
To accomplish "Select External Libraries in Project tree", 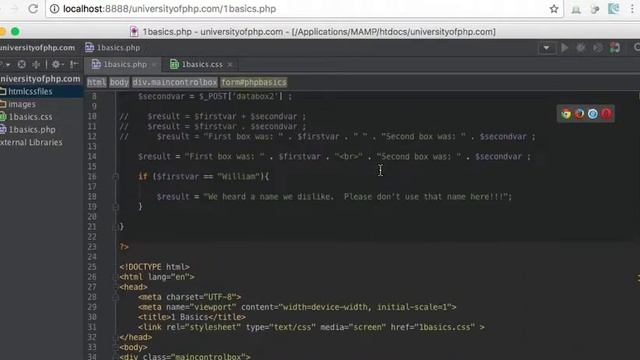I will coord(31,142).
